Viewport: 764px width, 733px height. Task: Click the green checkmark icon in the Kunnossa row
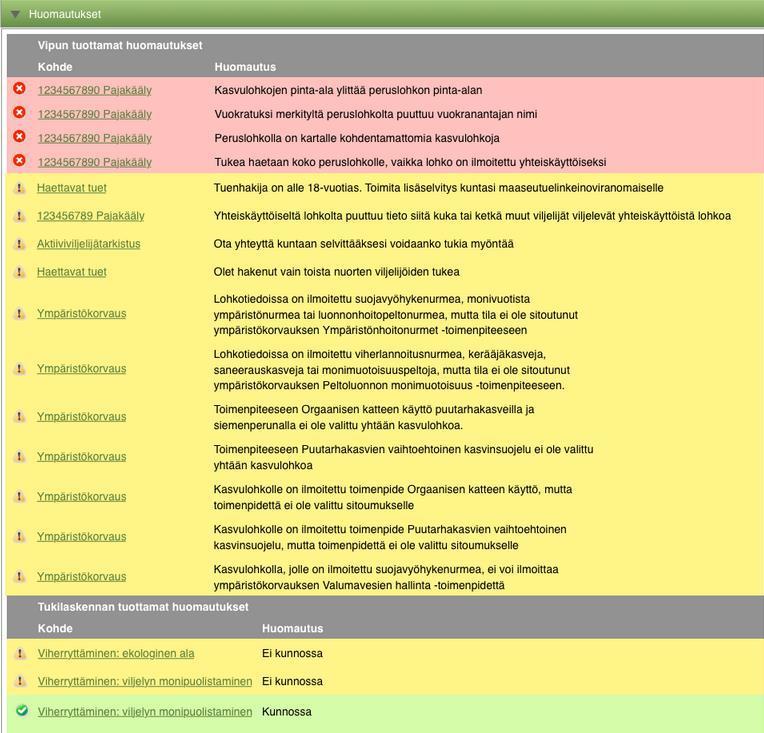[x=21, y=711]
